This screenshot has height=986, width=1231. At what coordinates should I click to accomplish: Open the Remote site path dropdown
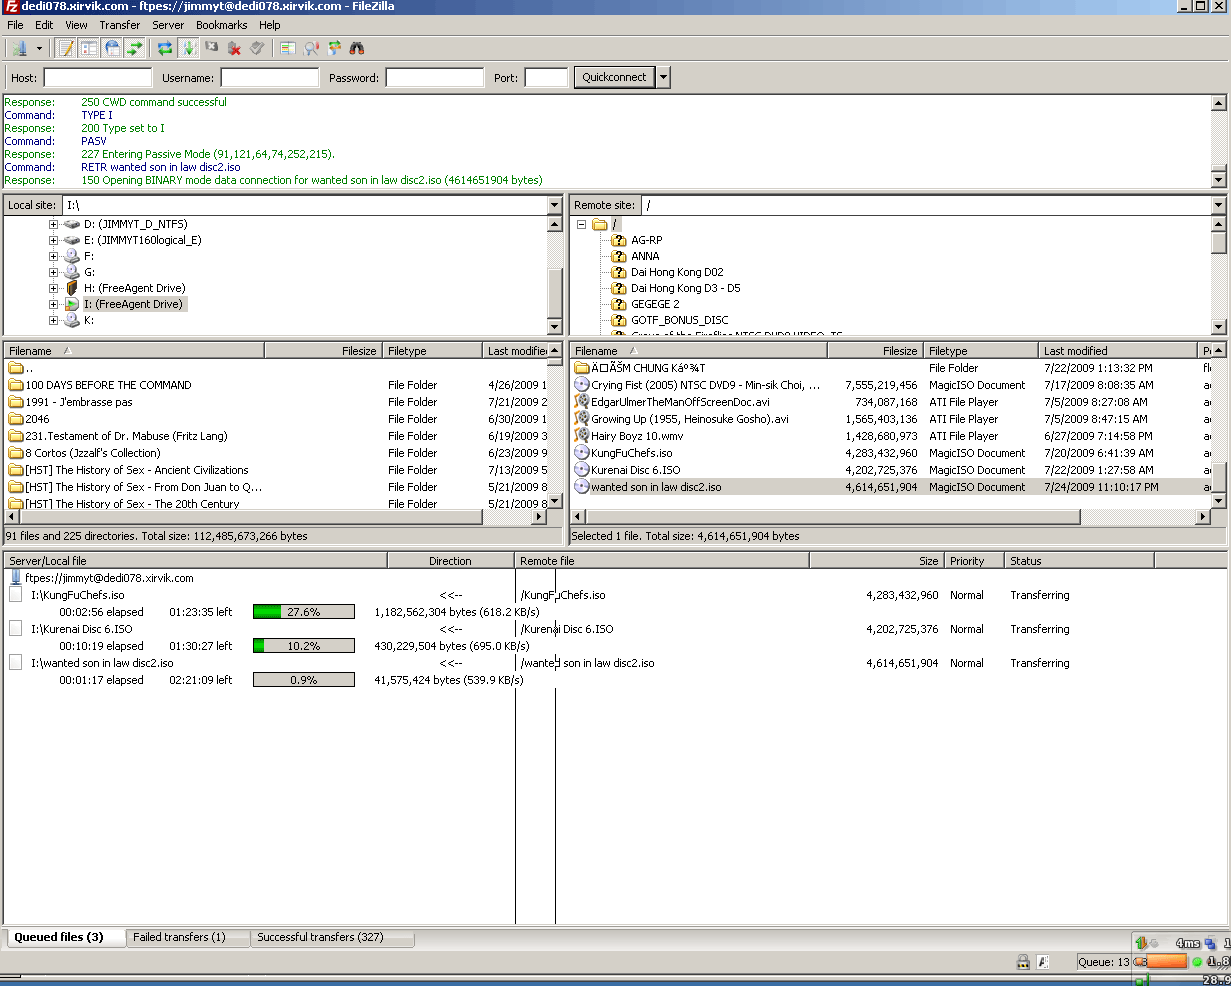click(1218, 205)
